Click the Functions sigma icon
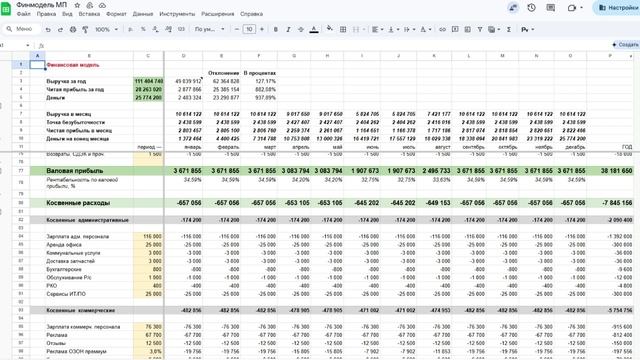The width and height of the screenshot is (640, 360). coord(509,29)
